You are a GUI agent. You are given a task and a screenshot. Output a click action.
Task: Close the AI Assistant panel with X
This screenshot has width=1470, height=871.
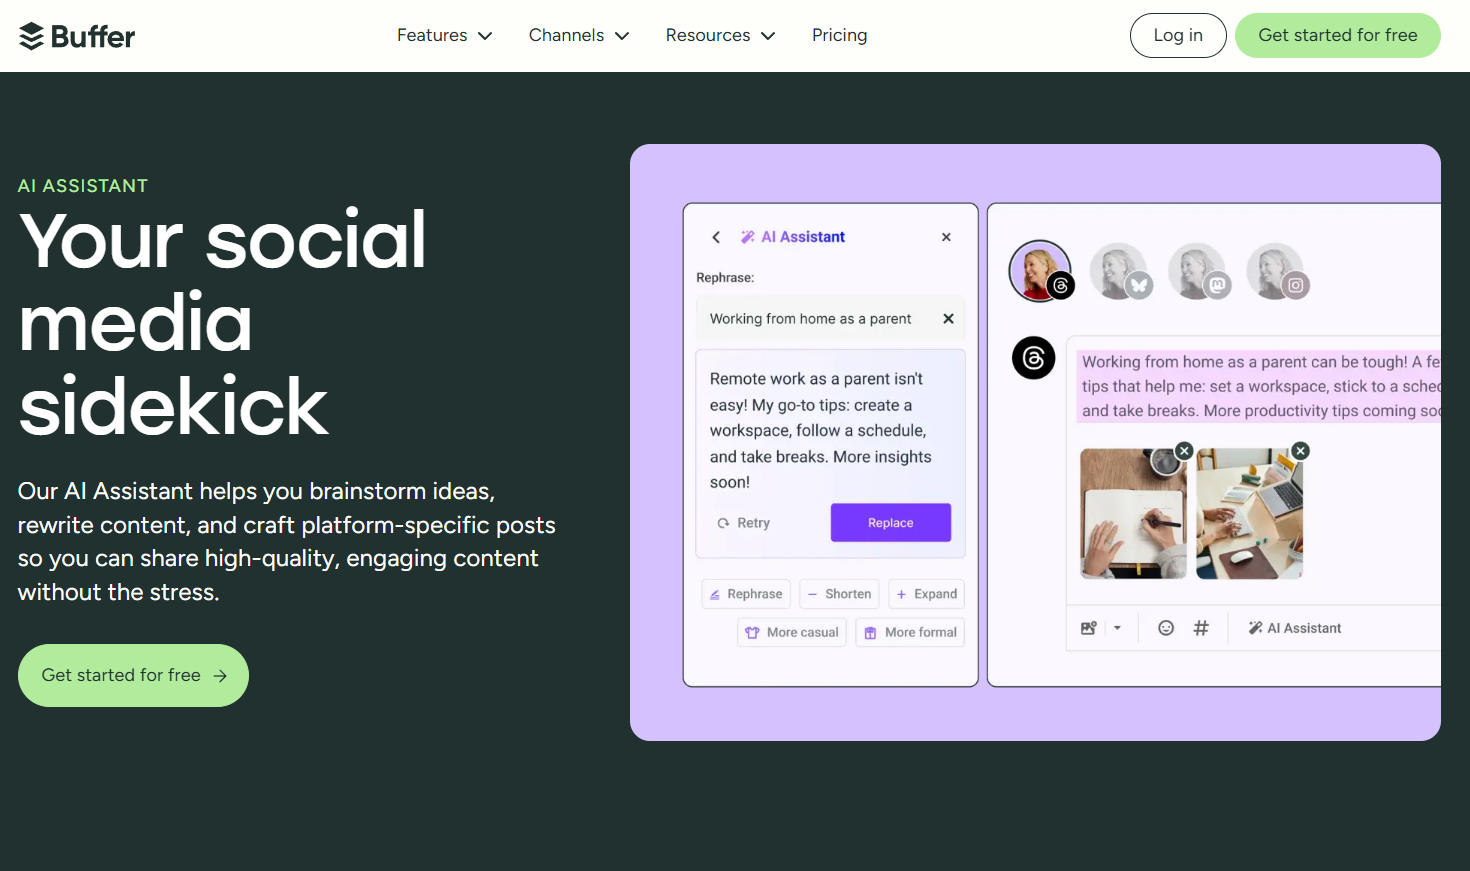tap(946, 237)
